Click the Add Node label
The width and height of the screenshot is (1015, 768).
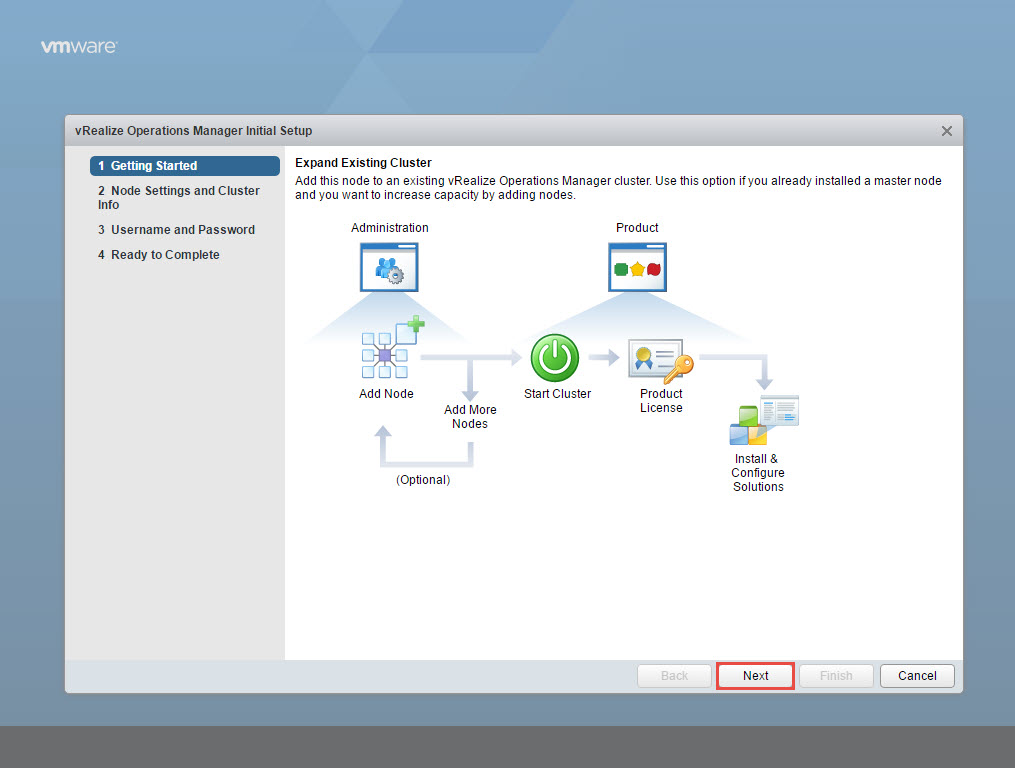tap(386, 394)
